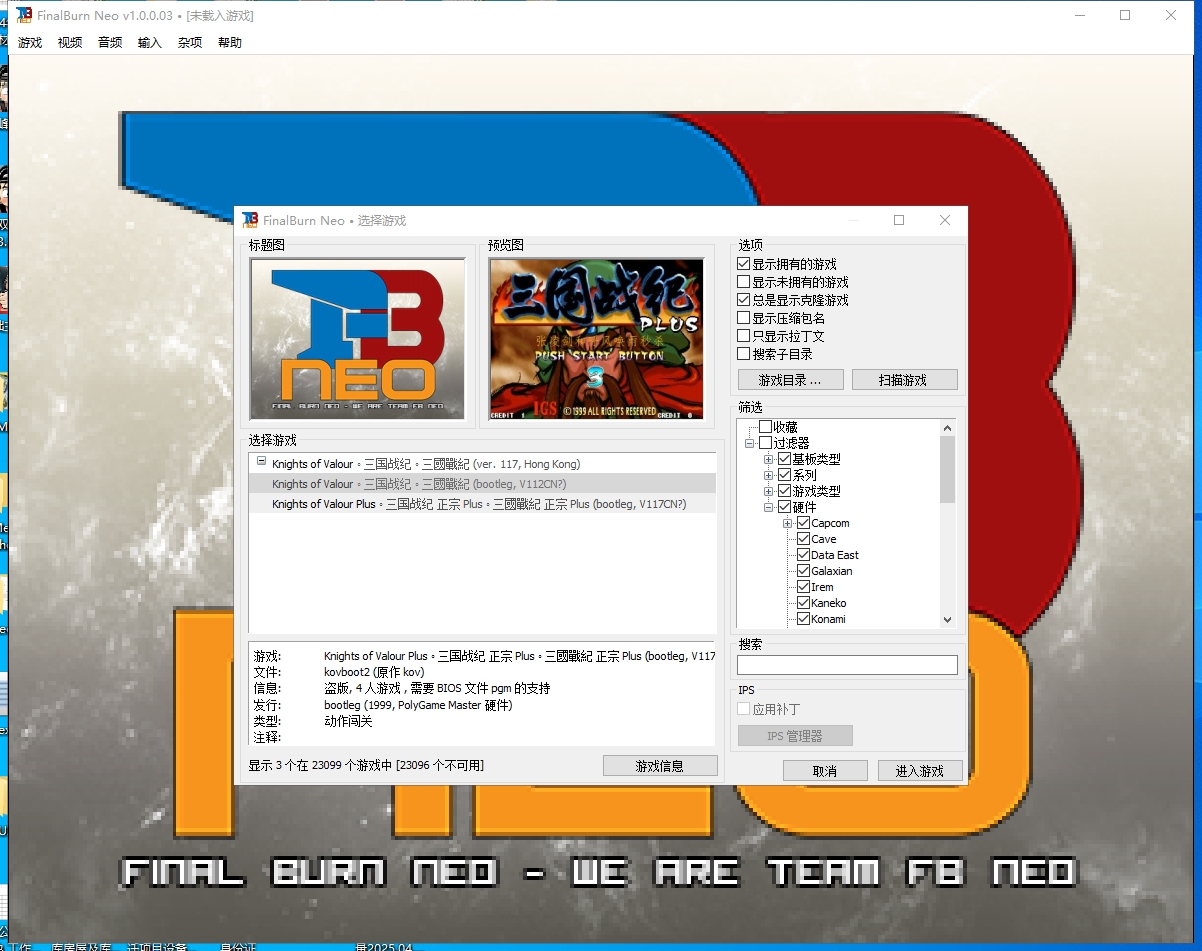The width and height of the screenshot is (1202, 951).
Task: Check the 收藏 filter box
Action: [766, 427]
